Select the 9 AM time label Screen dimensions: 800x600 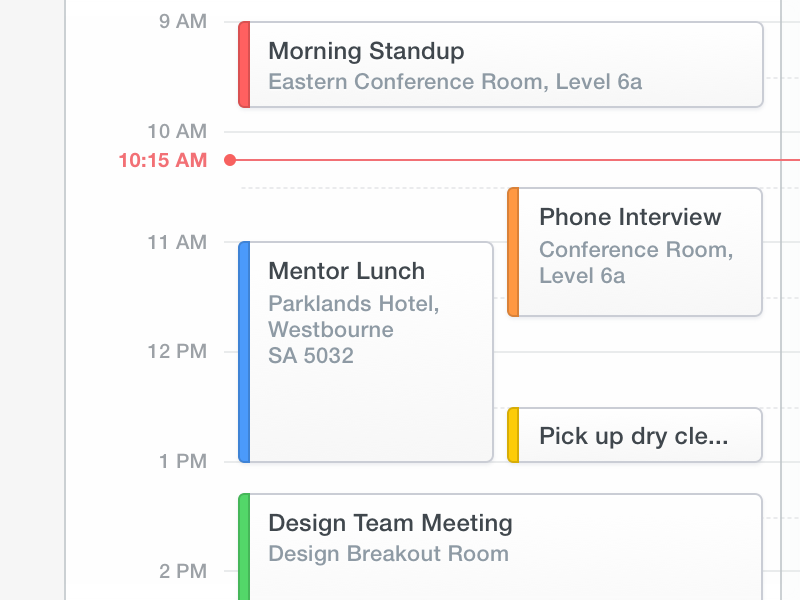pos(182,22)
